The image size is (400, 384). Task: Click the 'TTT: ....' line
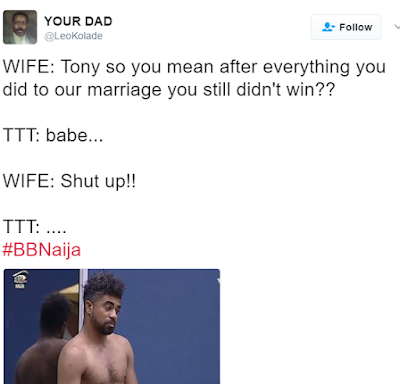pyautogui.click(x=35, y=227)
